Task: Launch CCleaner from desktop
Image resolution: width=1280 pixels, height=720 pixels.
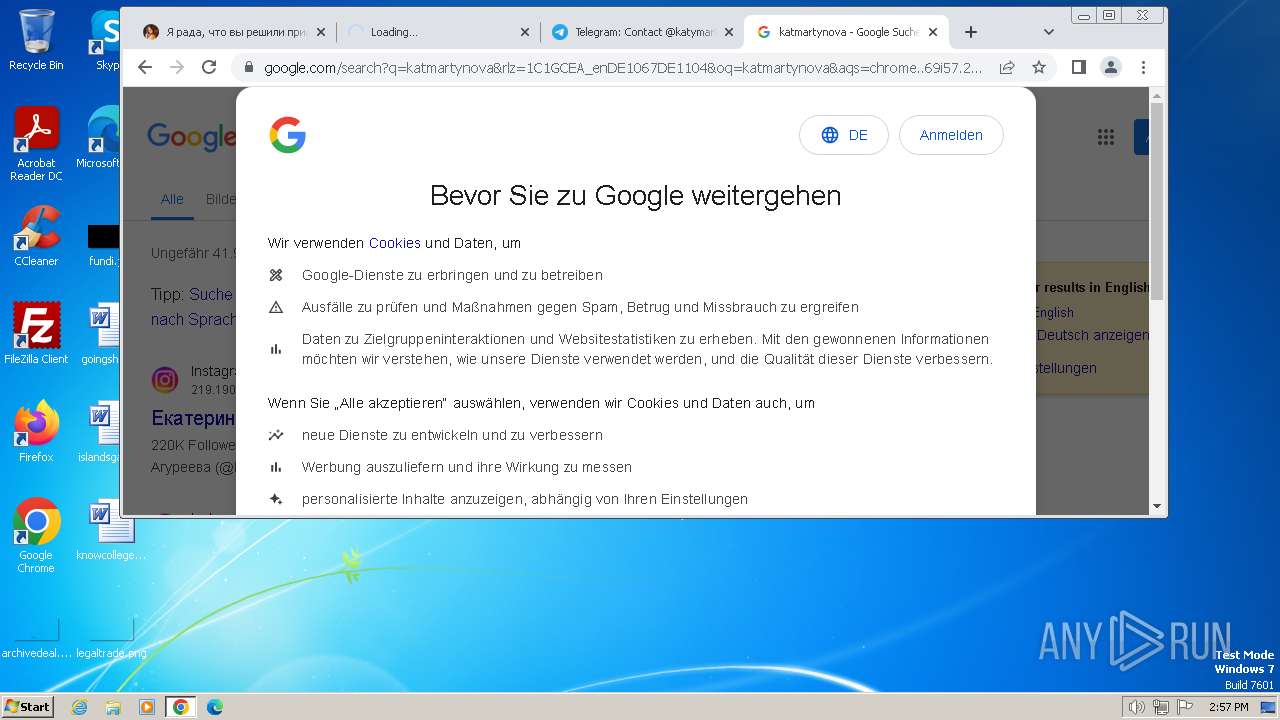Action: tap(36, 237)
